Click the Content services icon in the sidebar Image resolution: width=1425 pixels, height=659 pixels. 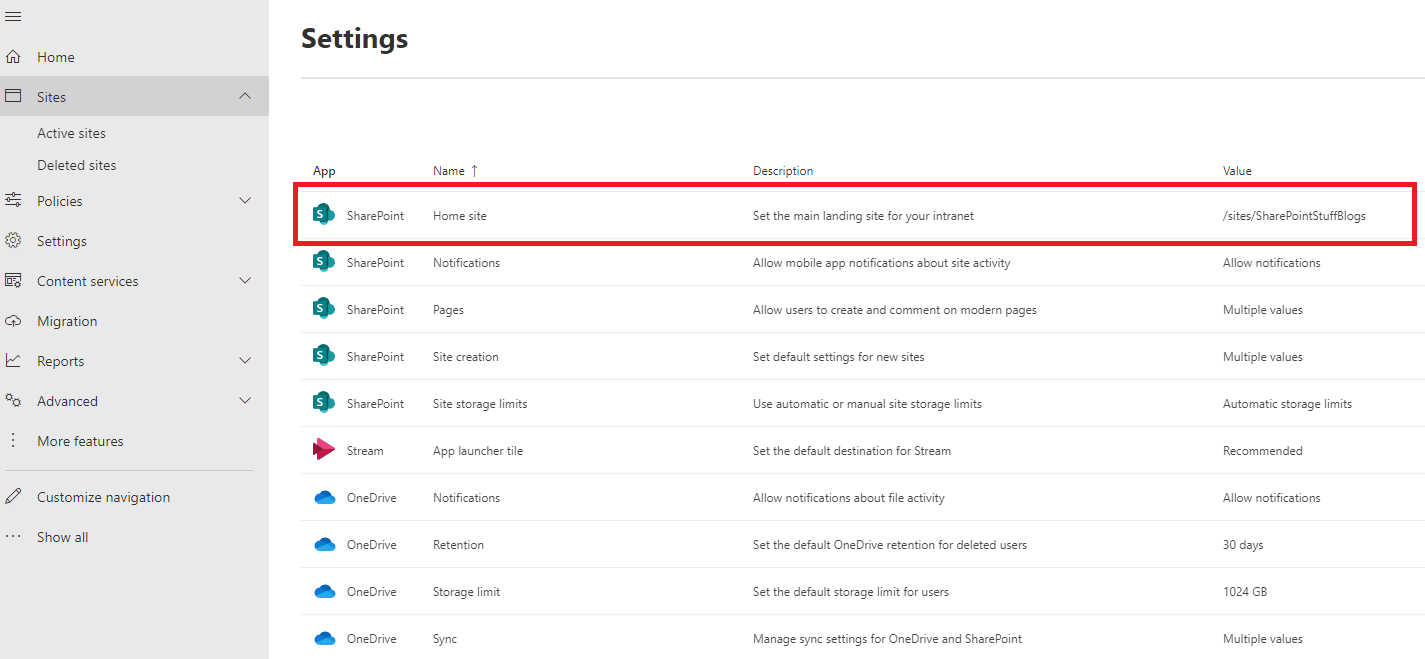(14, 280)
